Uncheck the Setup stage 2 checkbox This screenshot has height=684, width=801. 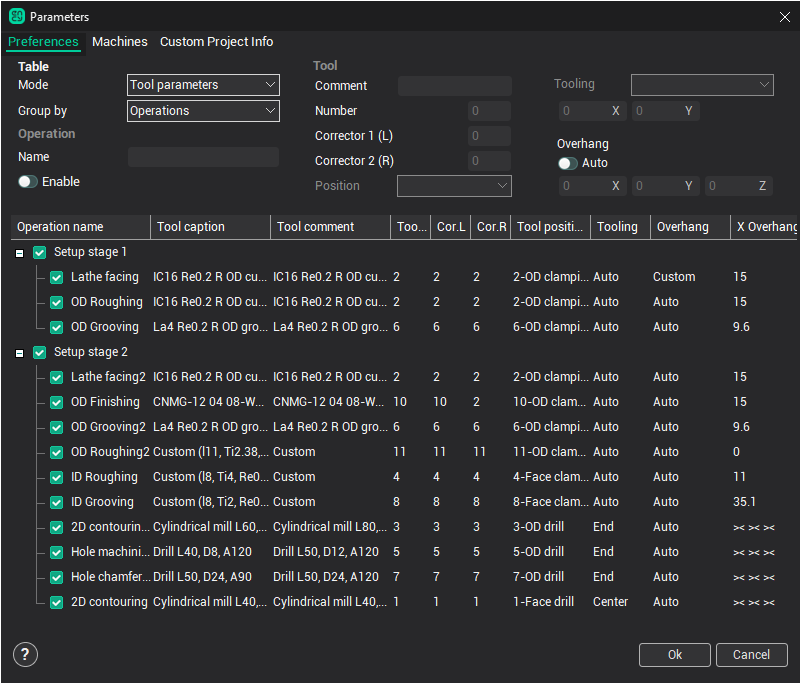click(40, 352)
